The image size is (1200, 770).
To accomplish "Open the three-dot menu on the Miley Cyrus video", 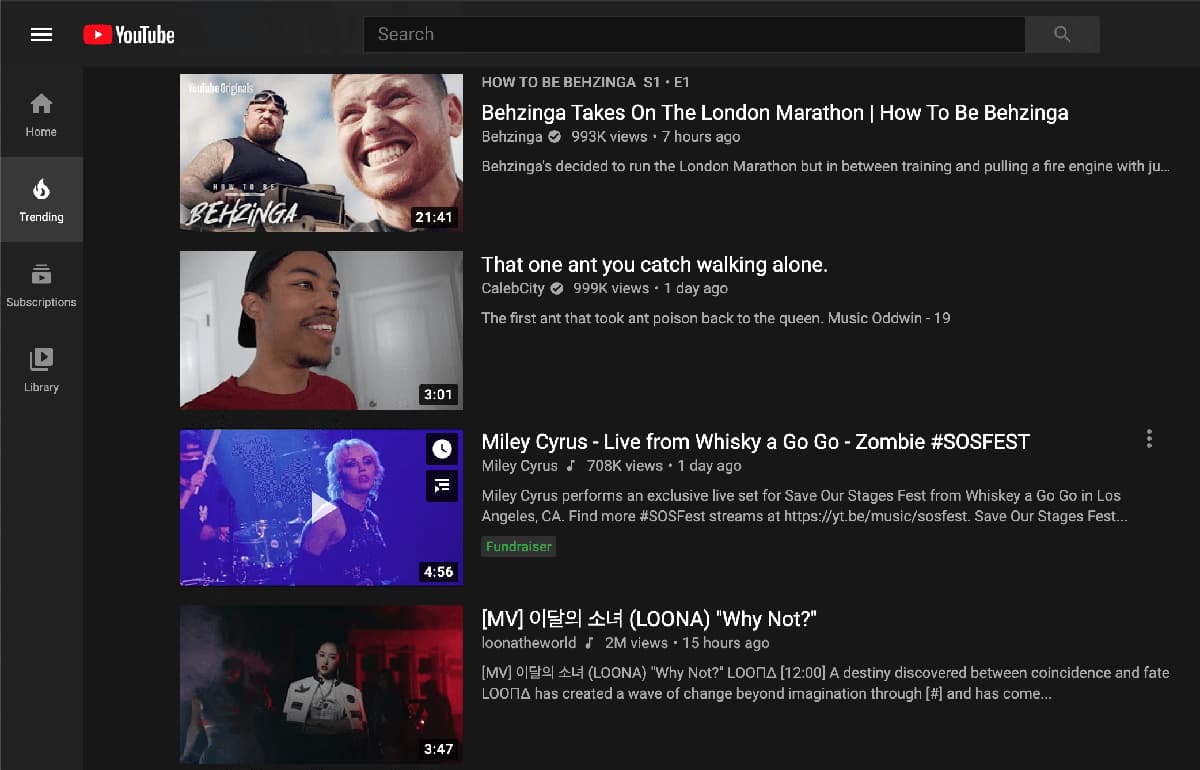I will [x=1149, y=438].
